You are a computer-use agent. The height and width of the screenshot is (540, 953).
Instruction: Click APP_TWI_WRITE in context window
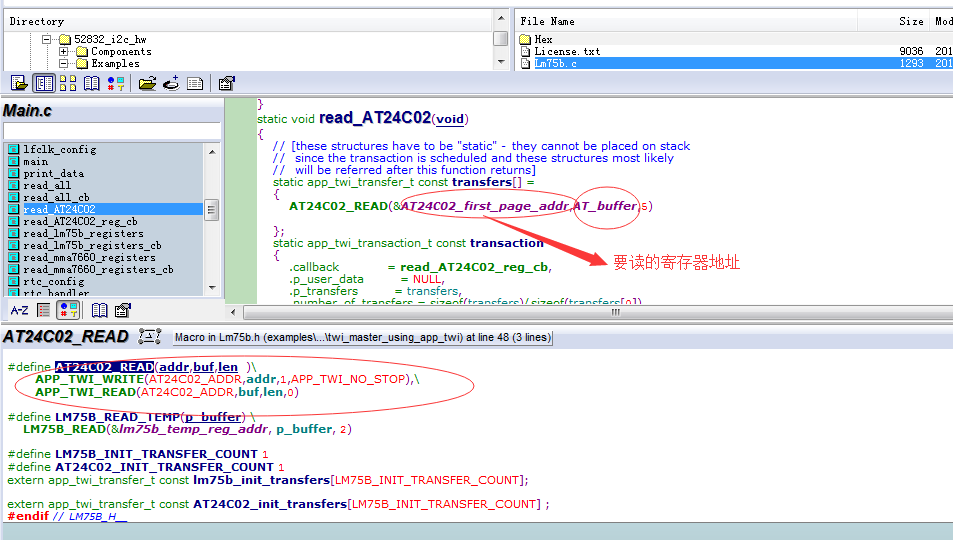(89, 379)
